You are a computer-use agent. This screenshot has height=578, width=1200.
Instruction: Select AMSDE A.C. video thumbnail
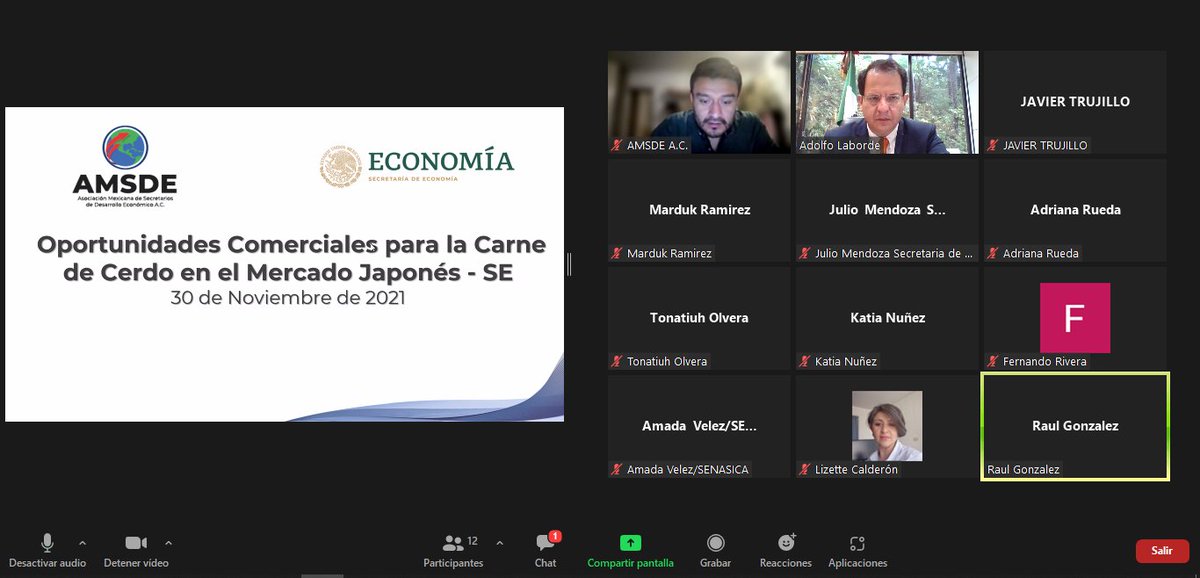pyautogui.click(x=699, y=102)
